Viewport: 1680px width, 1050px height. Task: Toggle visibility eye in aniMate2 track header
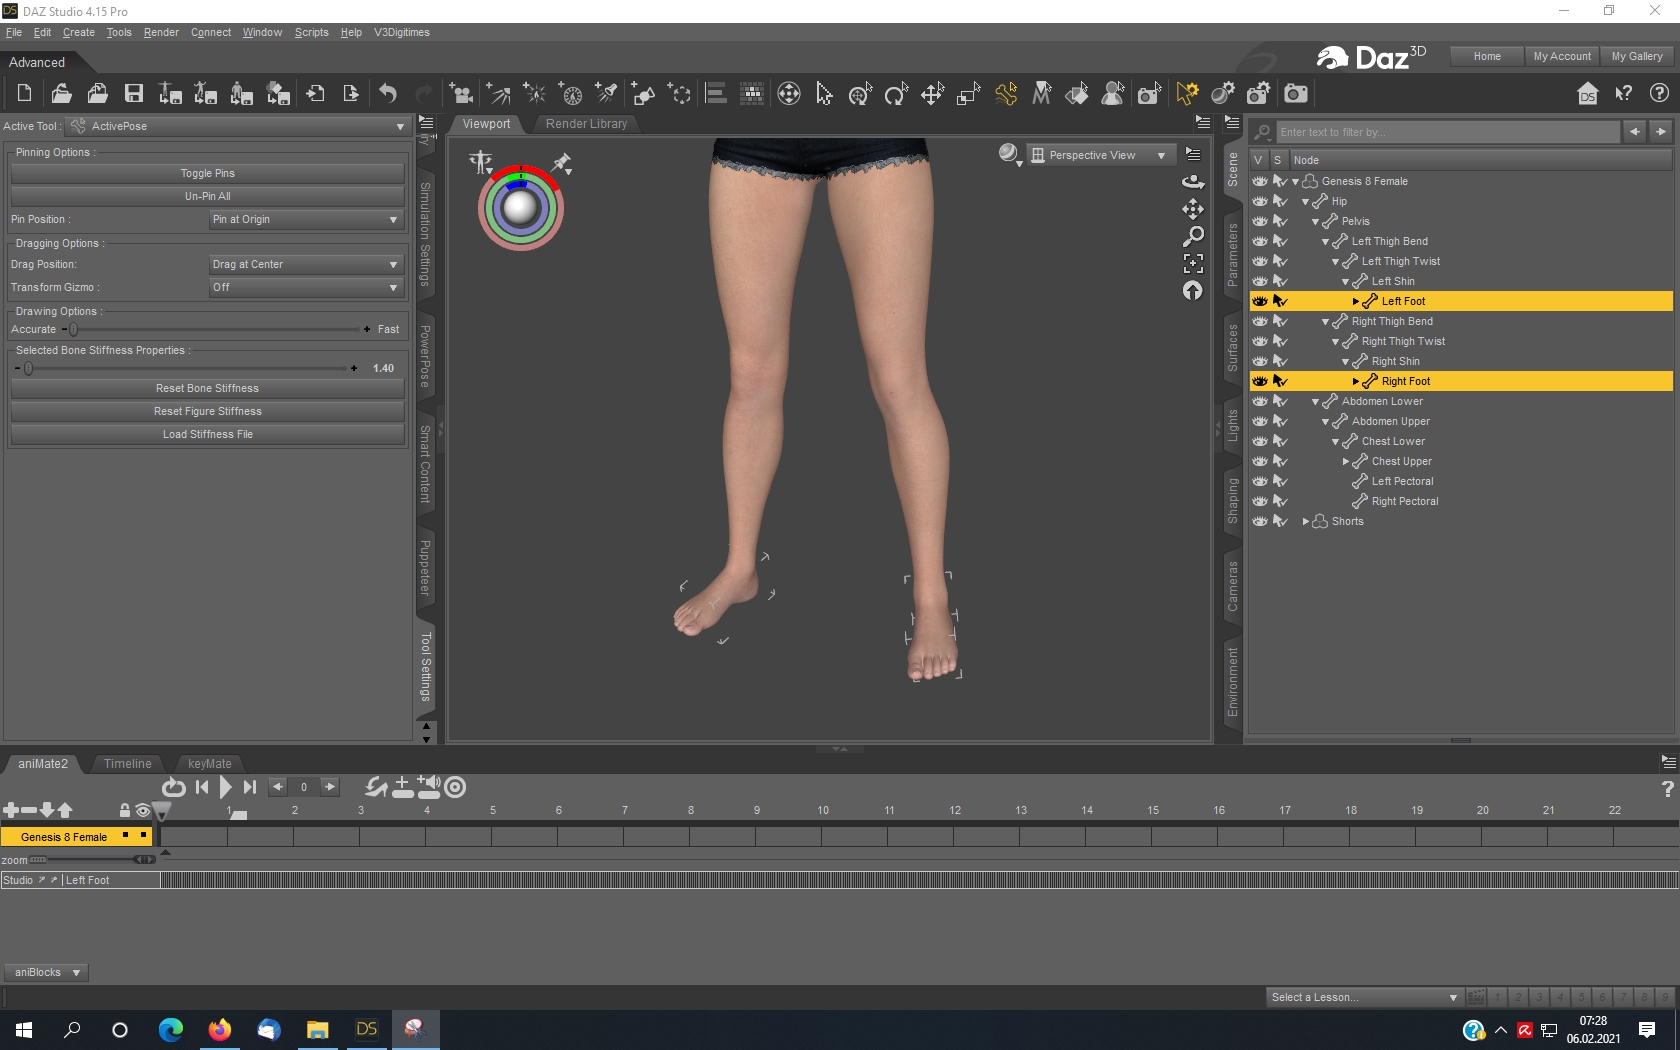pos(143,810)
